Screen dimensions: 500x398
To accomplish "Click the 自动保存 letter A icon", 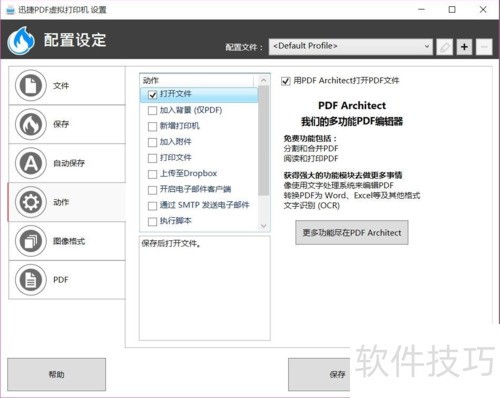I will click(30, 163).
